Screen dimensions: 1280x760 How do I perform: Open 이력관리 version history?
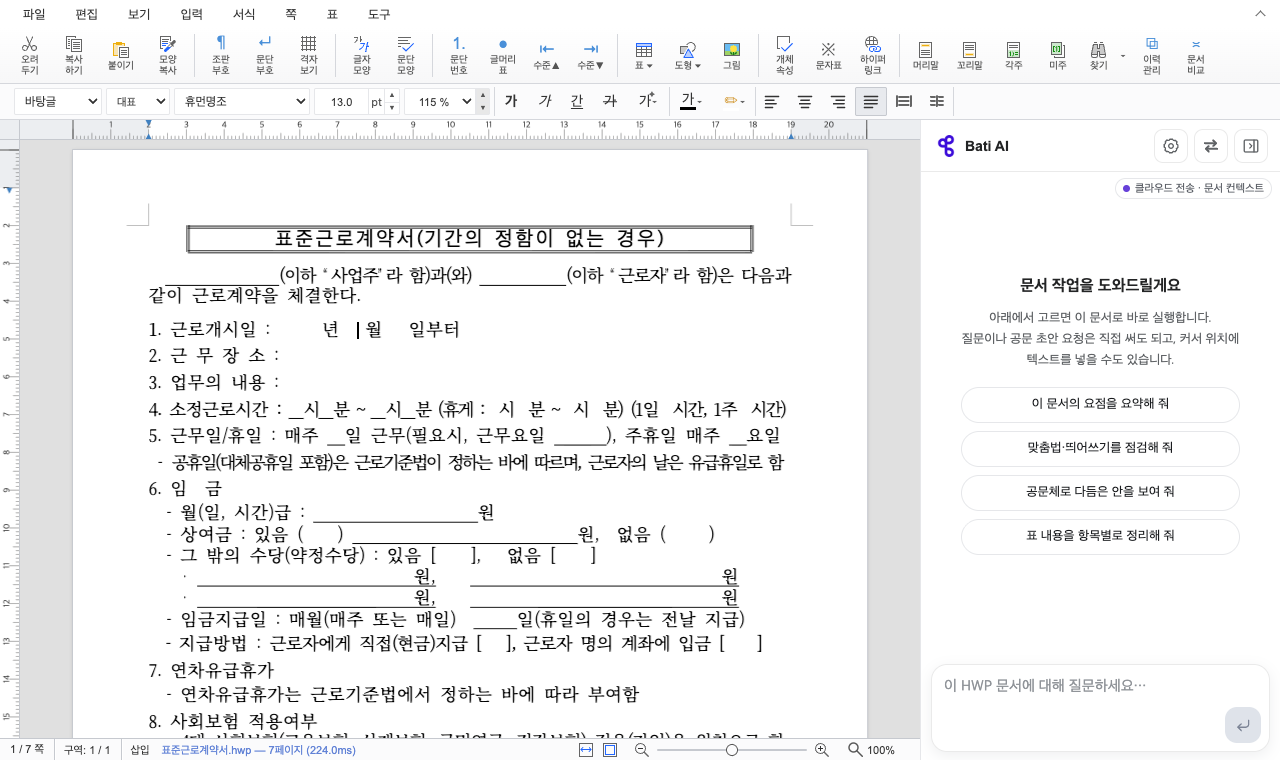click(x=1152, y=56)
